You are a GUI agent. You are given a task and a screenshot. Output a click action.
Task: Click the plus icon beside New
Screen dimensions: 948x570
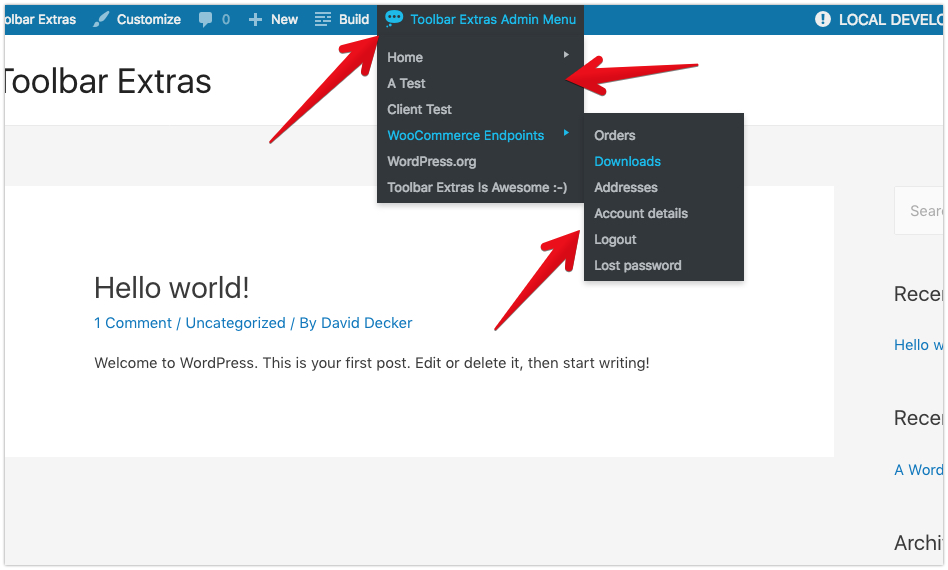pyautogui.click(x=255, y=19)
